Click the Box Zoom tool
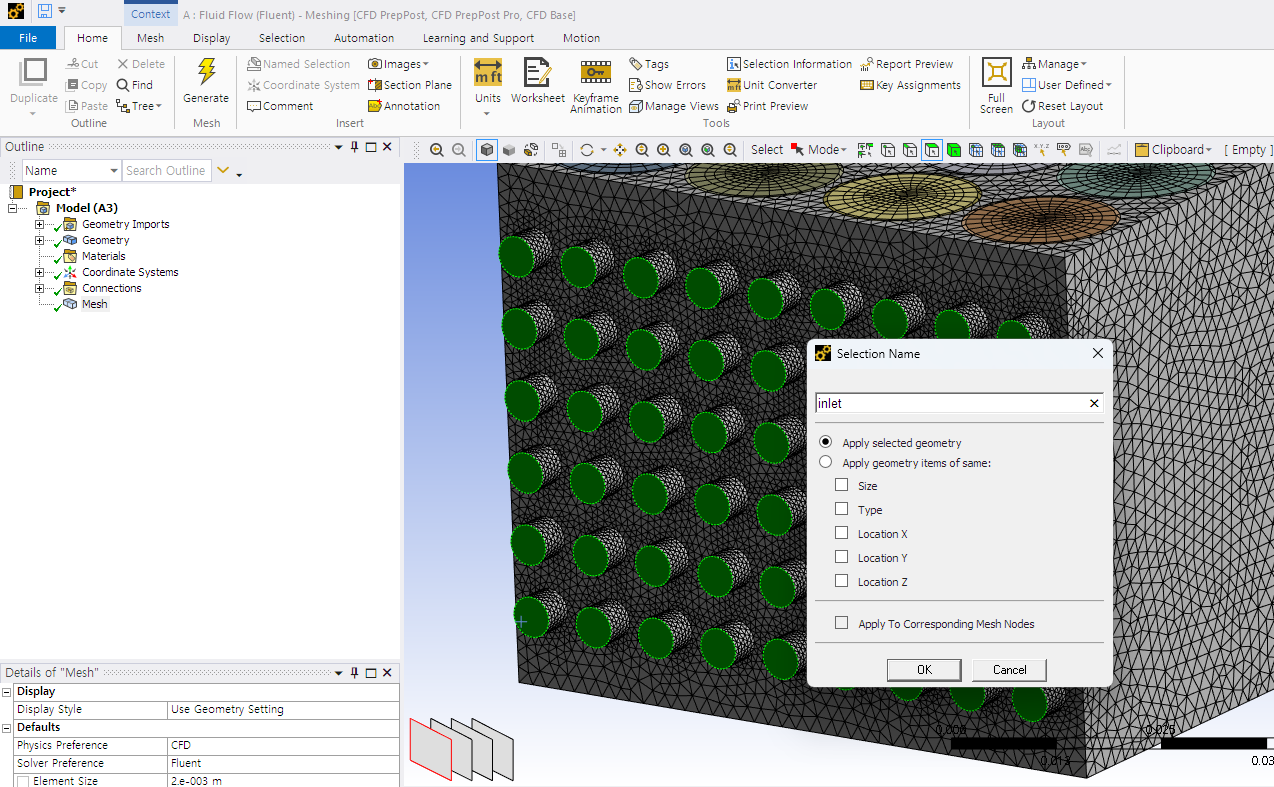The image size is (1274, 787). click(664, 150)
